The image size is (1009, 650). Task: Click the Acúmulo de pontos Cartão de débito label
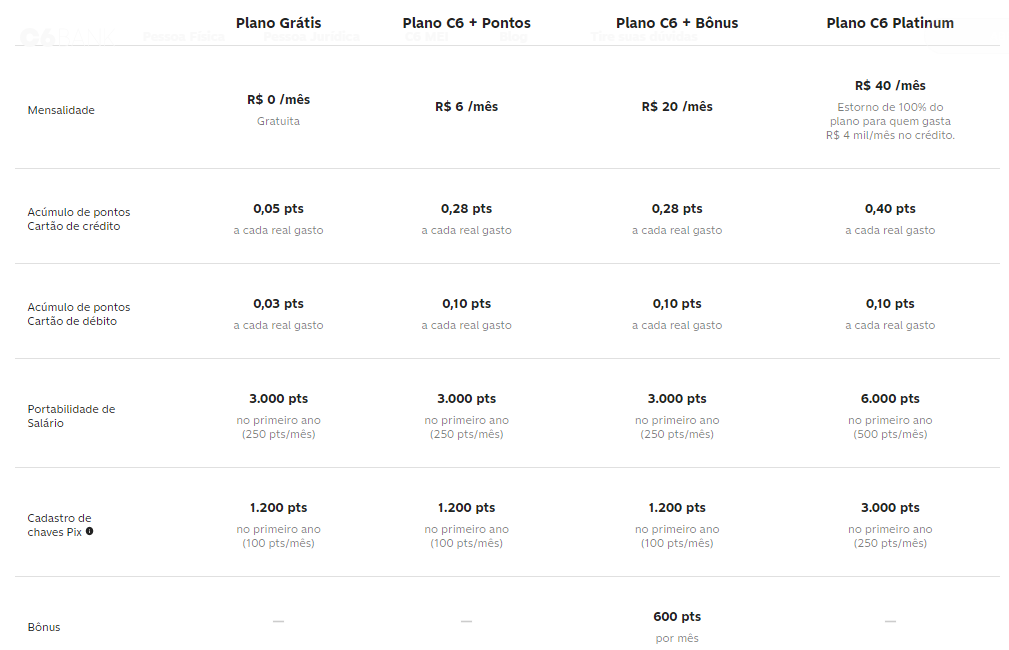point(79,314)
